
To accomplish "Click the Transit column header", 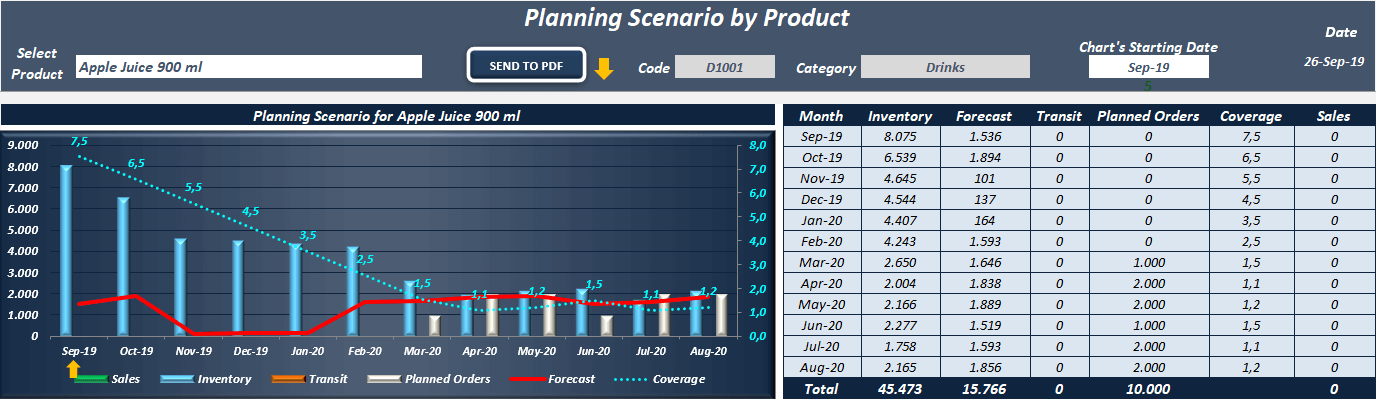I will point(1059,116).
